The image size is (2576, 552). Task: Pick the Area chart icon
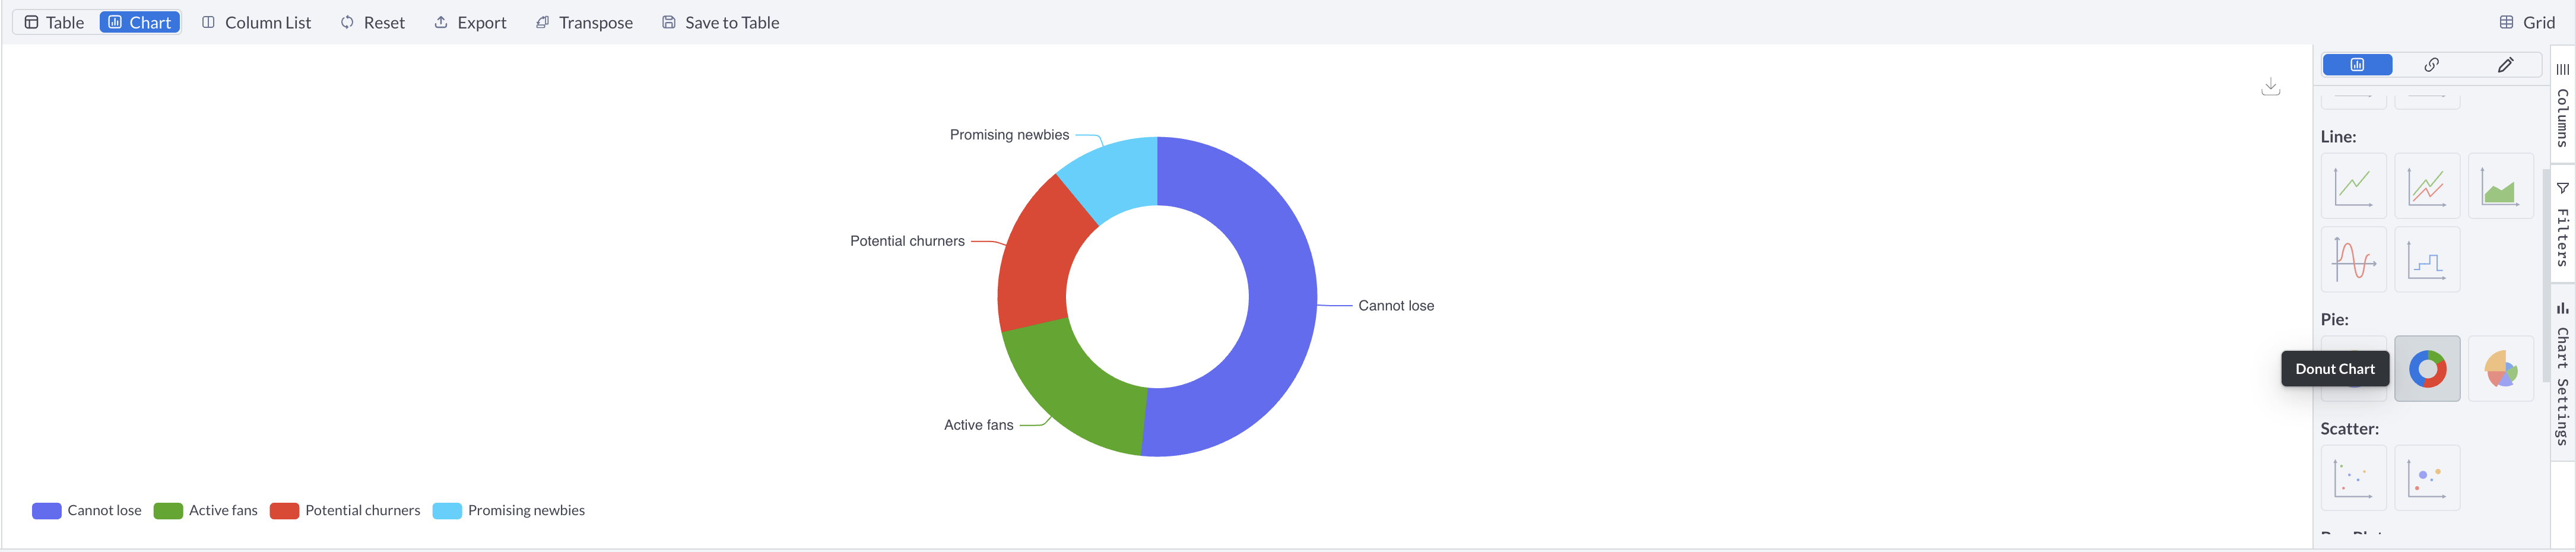coord(2501,185)
